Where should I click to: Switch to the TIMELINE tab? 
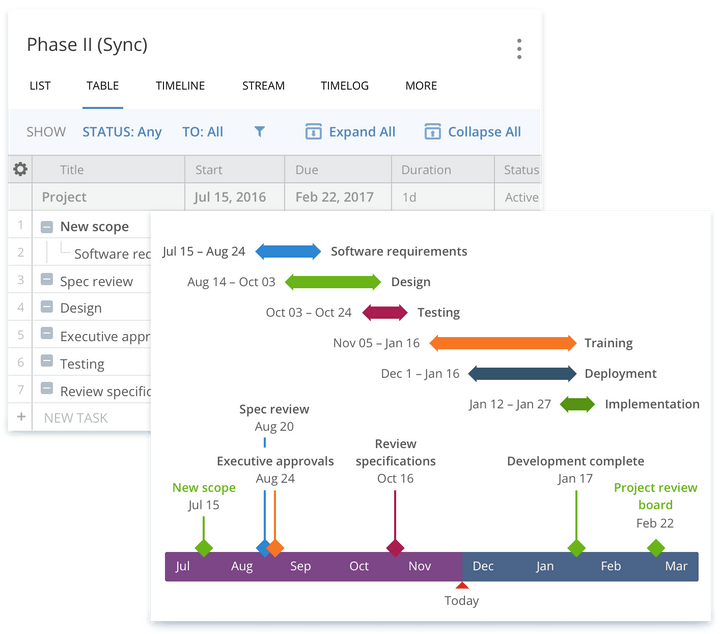pos(180,86)
